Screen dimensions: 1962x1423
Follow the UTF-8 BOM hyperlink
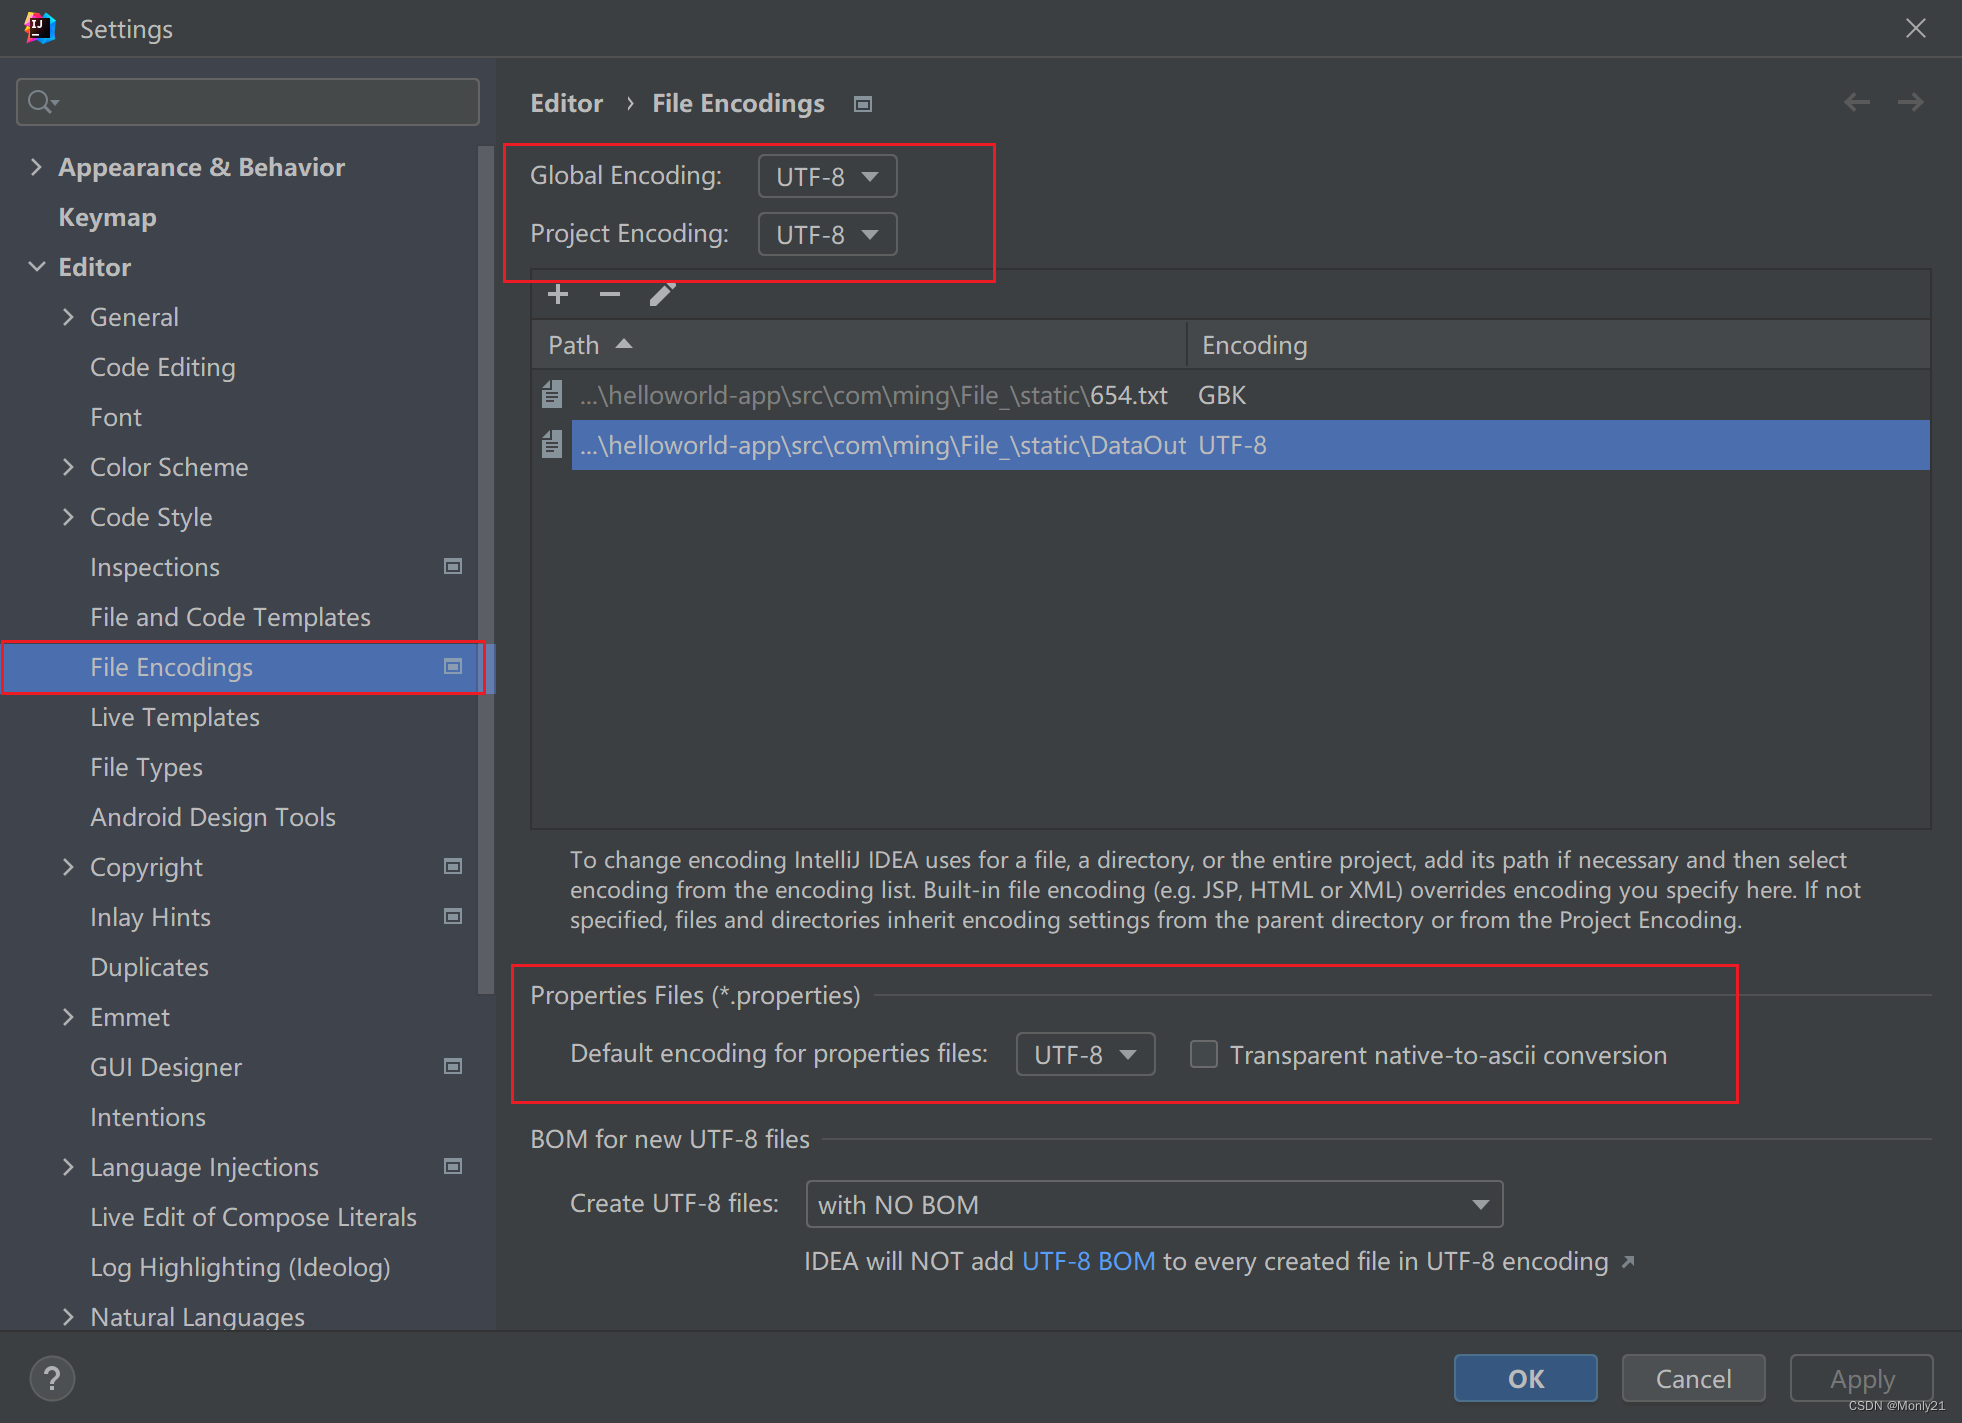1088,1262
